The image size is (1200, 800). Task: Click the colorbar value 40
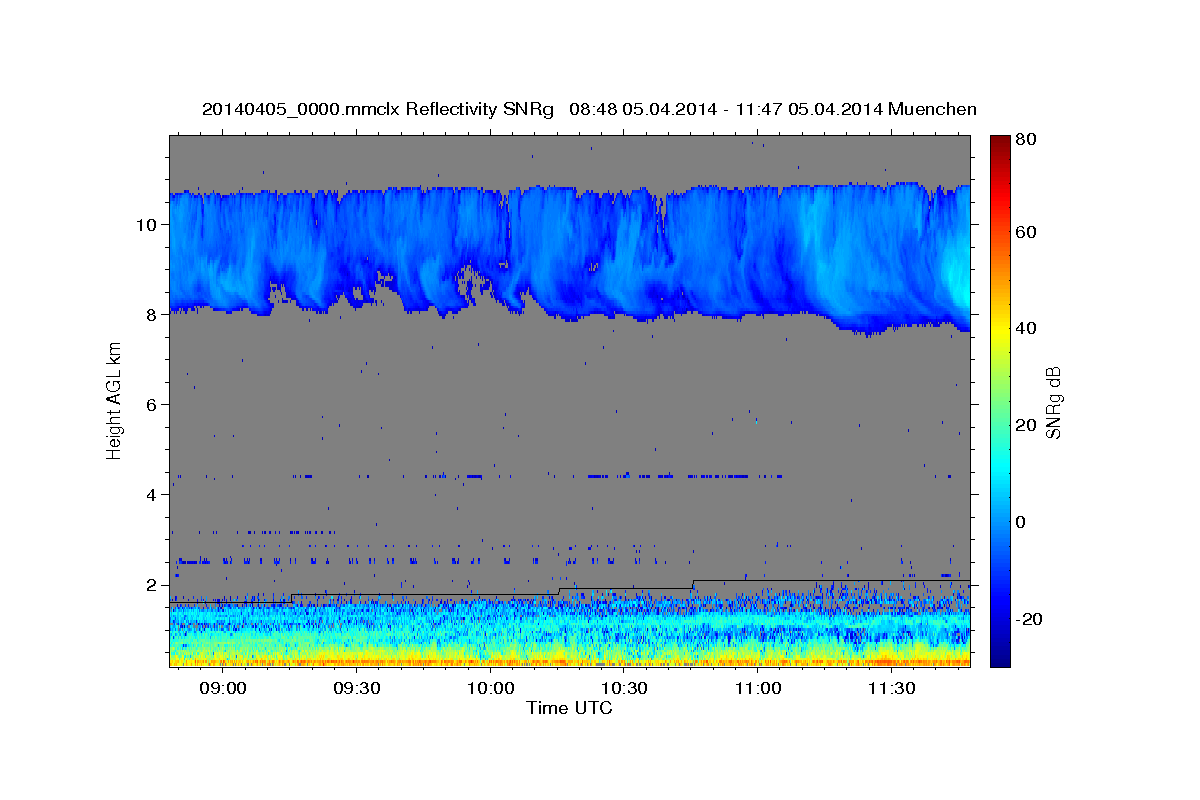(x=1025, y=328)
